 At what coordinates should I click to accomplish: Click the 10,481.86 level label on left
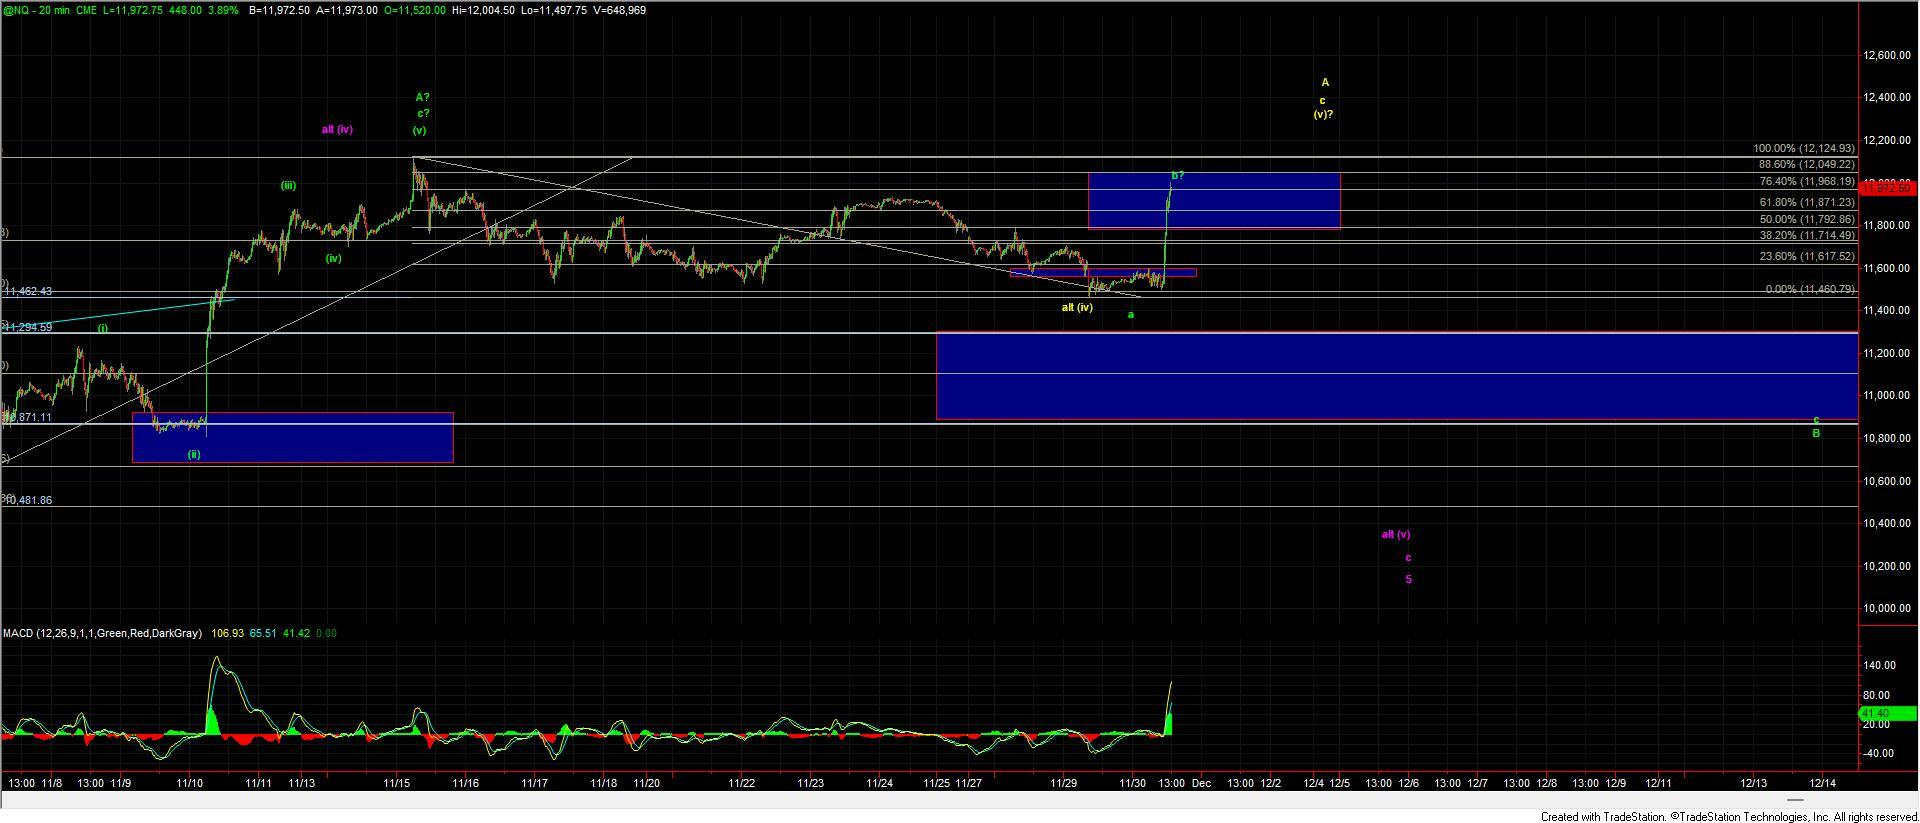click(28, 500)
